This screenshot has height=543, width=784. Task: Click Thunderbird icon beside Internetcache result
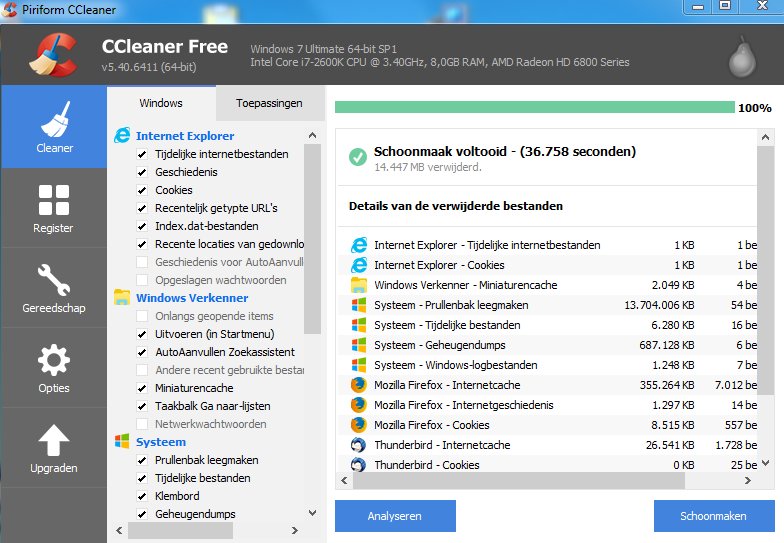coord(358,445)
